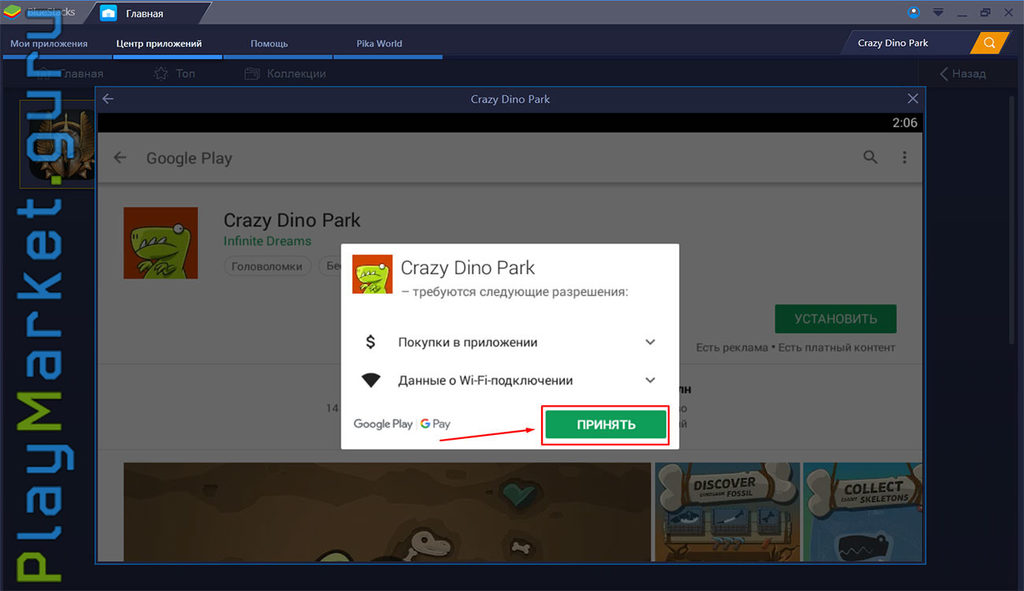Minimize the BlueStacks window
This screenshot has width=1024, height=591.
click(961, 14)
